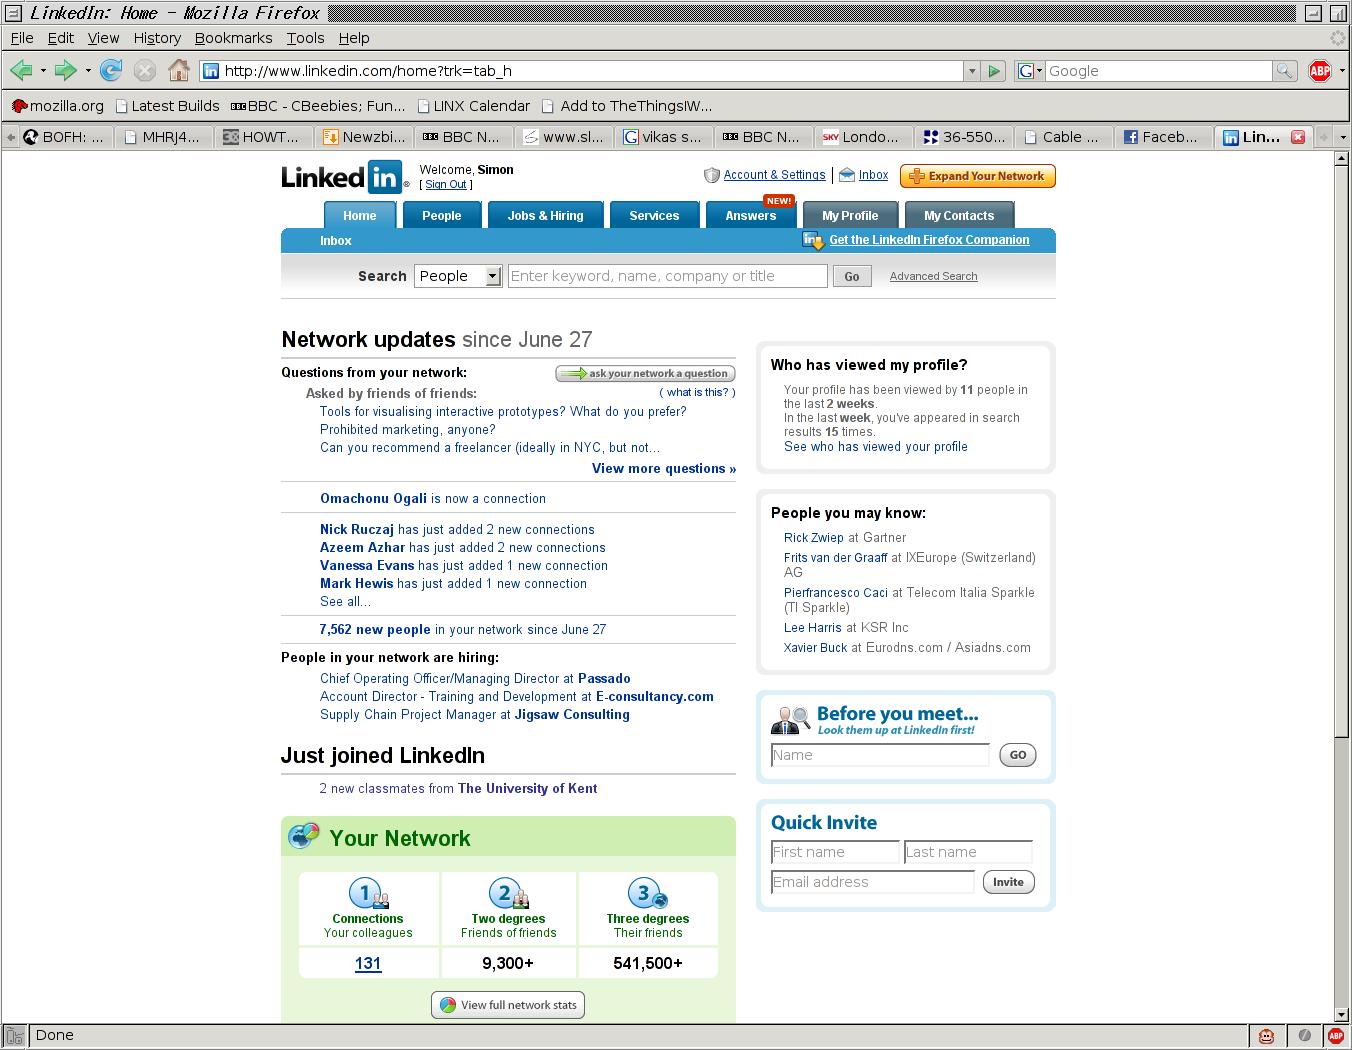Open the Google search engine selector dropdown

point(1031,71)
